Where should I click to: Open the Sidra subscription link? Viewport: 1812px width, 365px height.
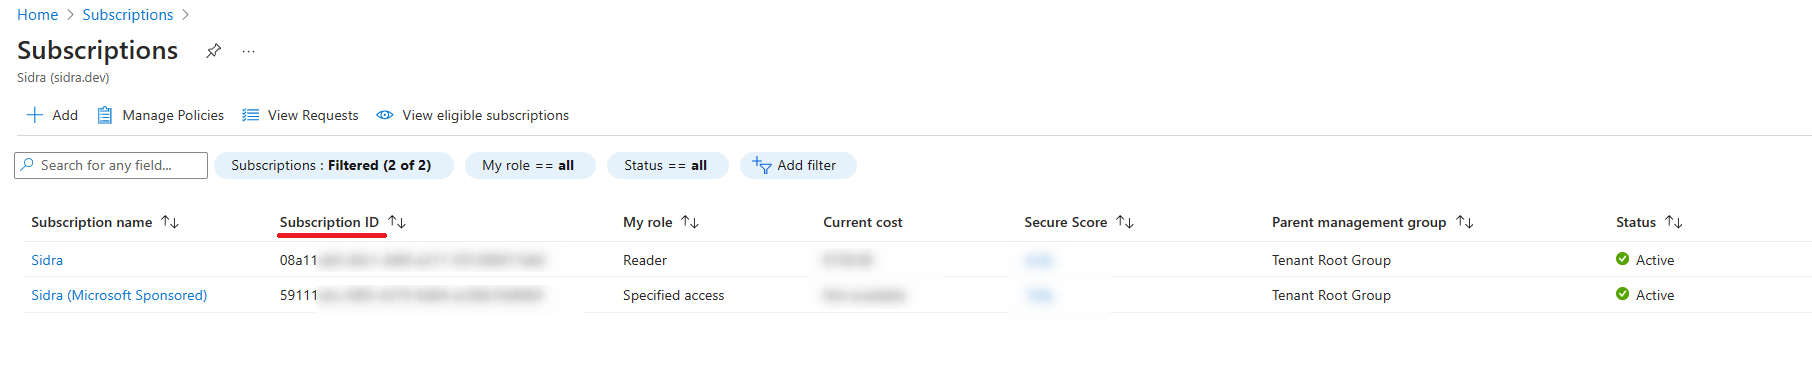point(47,260)
